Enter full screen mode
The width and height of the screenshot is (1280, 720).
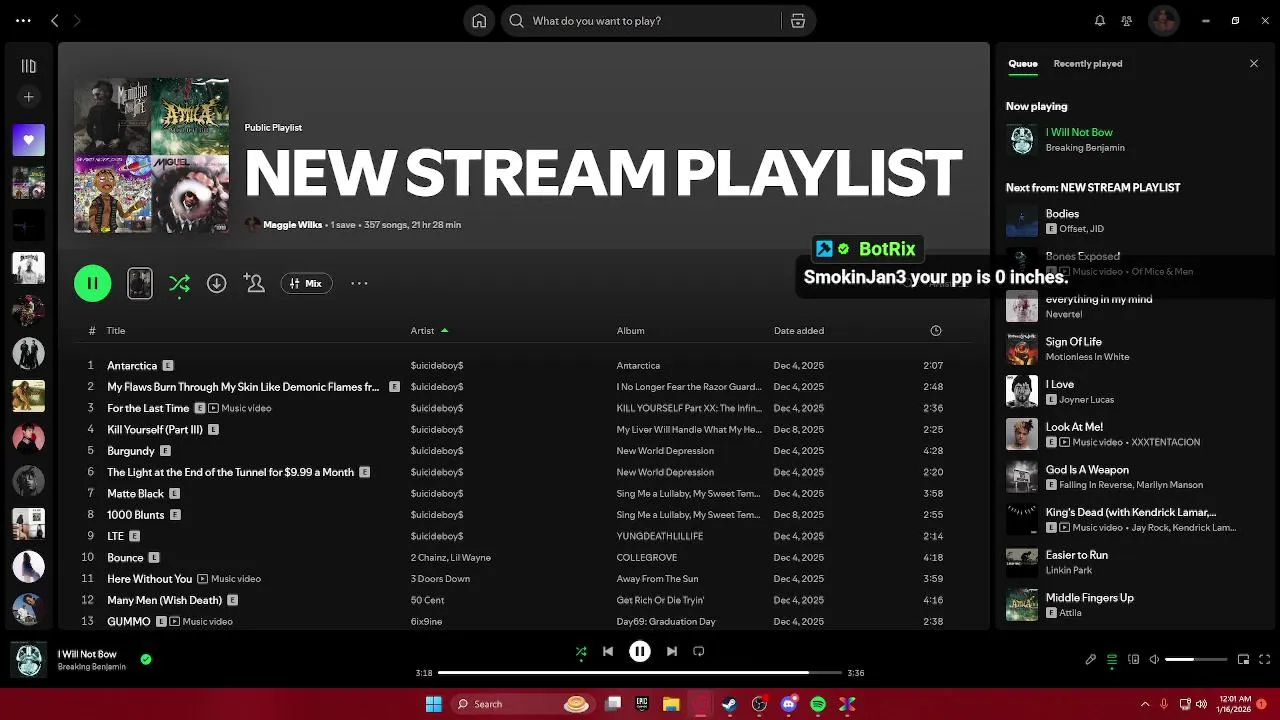click(1265, 659)
